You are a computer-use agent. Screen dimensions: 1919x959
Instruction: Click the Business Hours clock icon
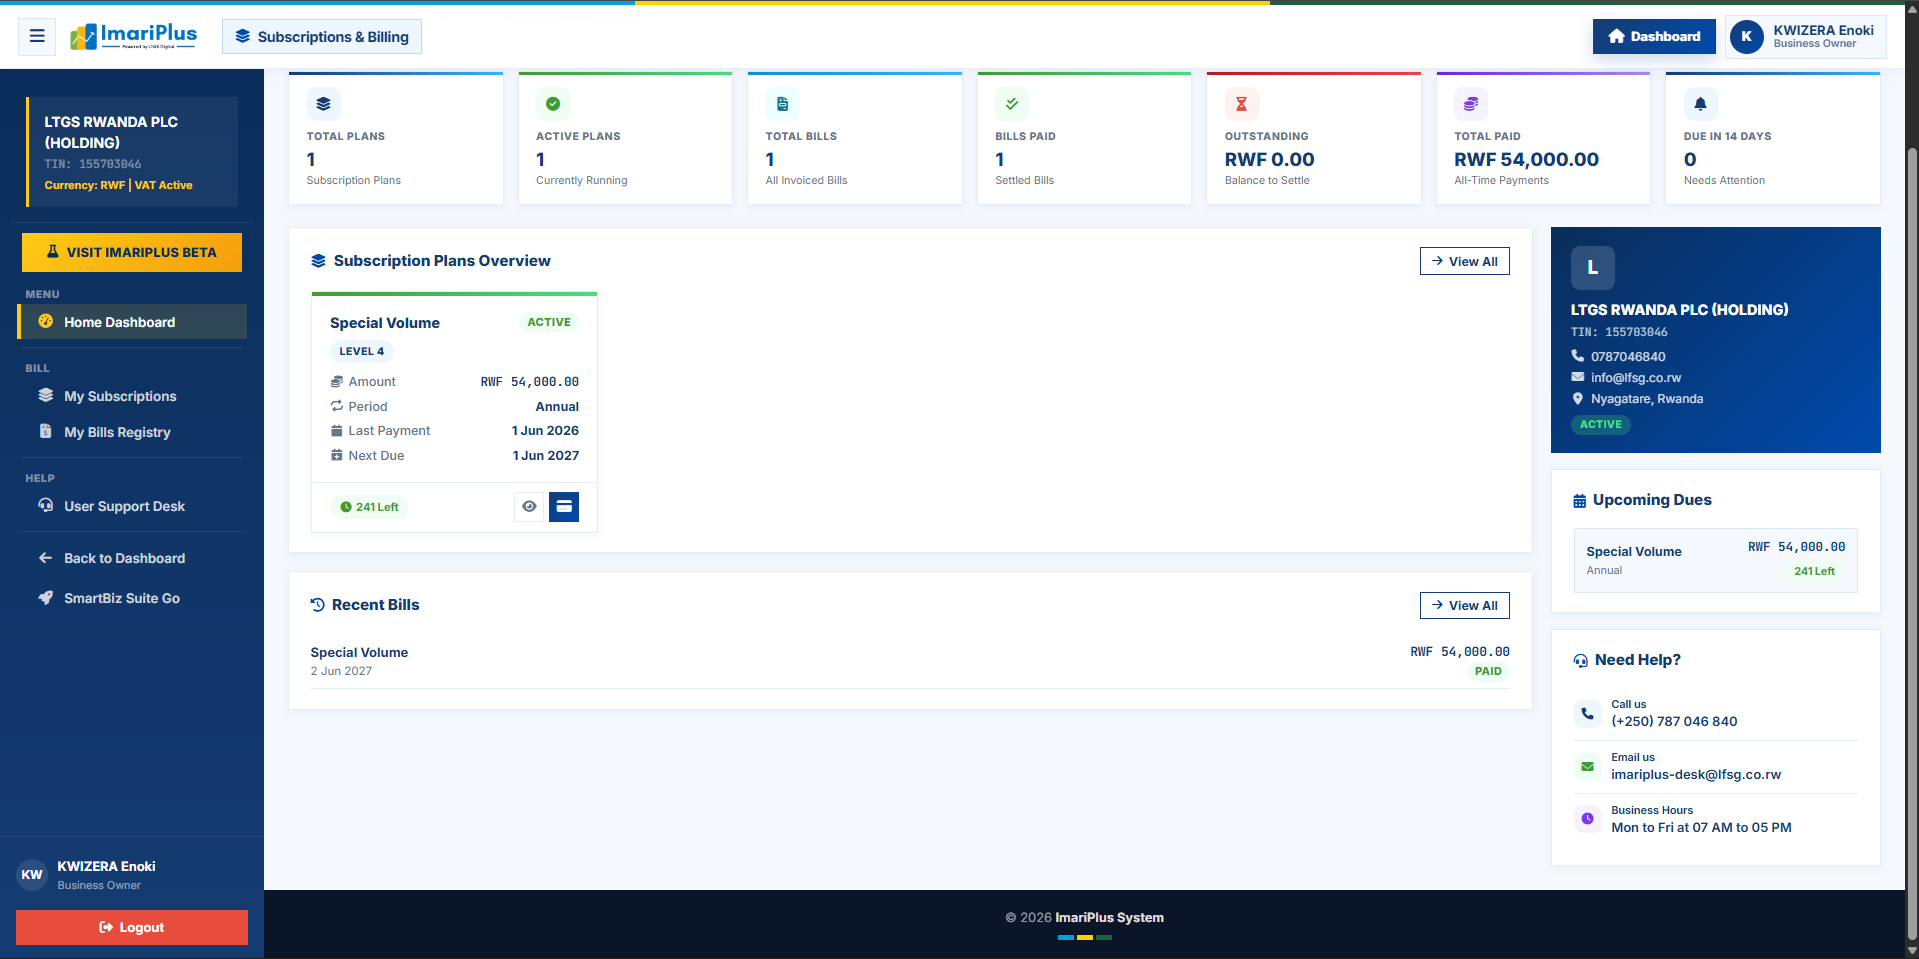1587,819
